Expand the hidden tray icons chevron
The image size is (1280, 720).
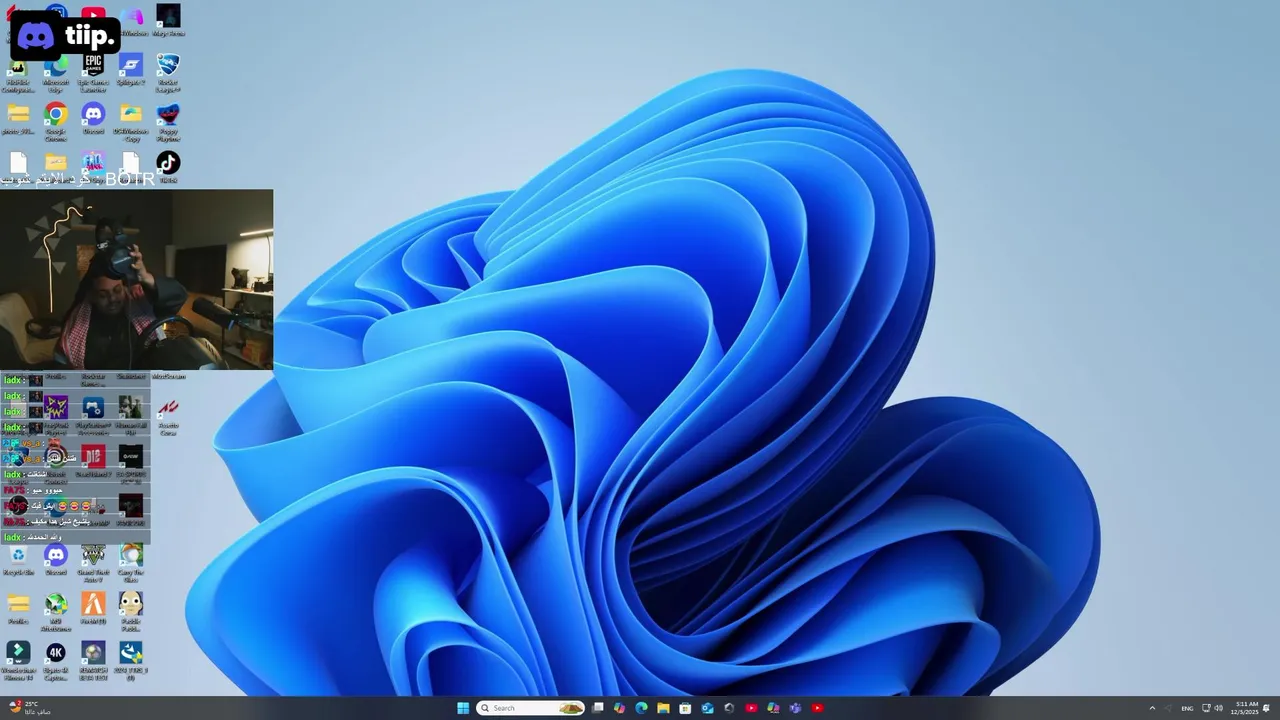tap(1152, 708)
